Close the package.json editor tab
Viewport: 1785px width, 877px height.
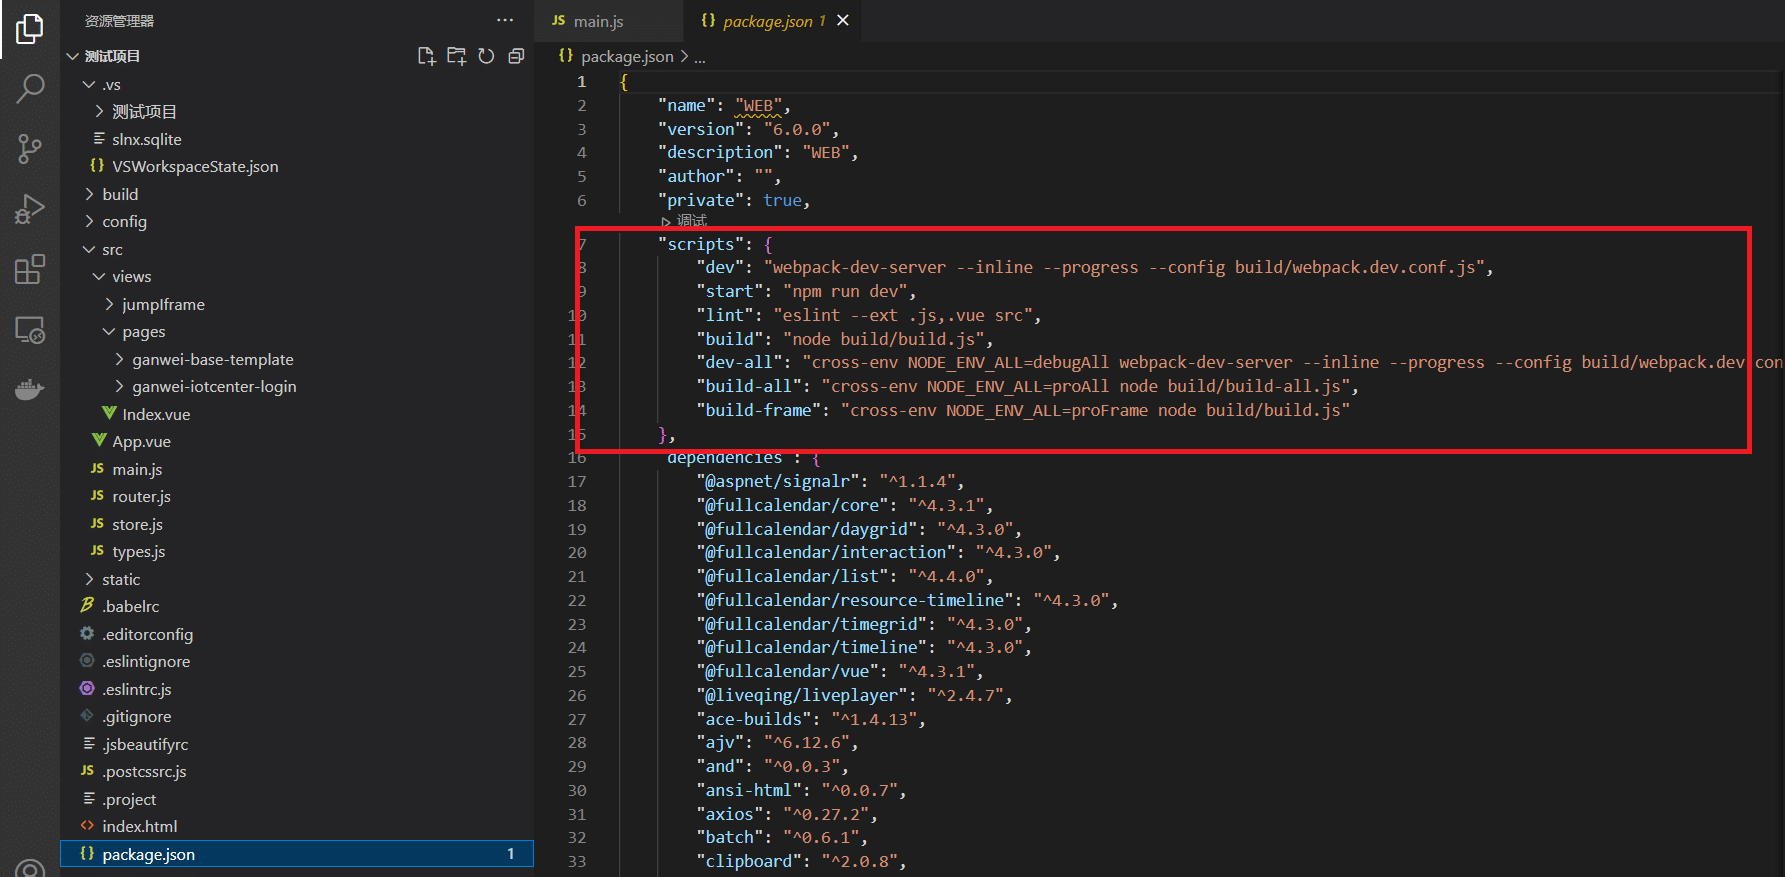843,20
